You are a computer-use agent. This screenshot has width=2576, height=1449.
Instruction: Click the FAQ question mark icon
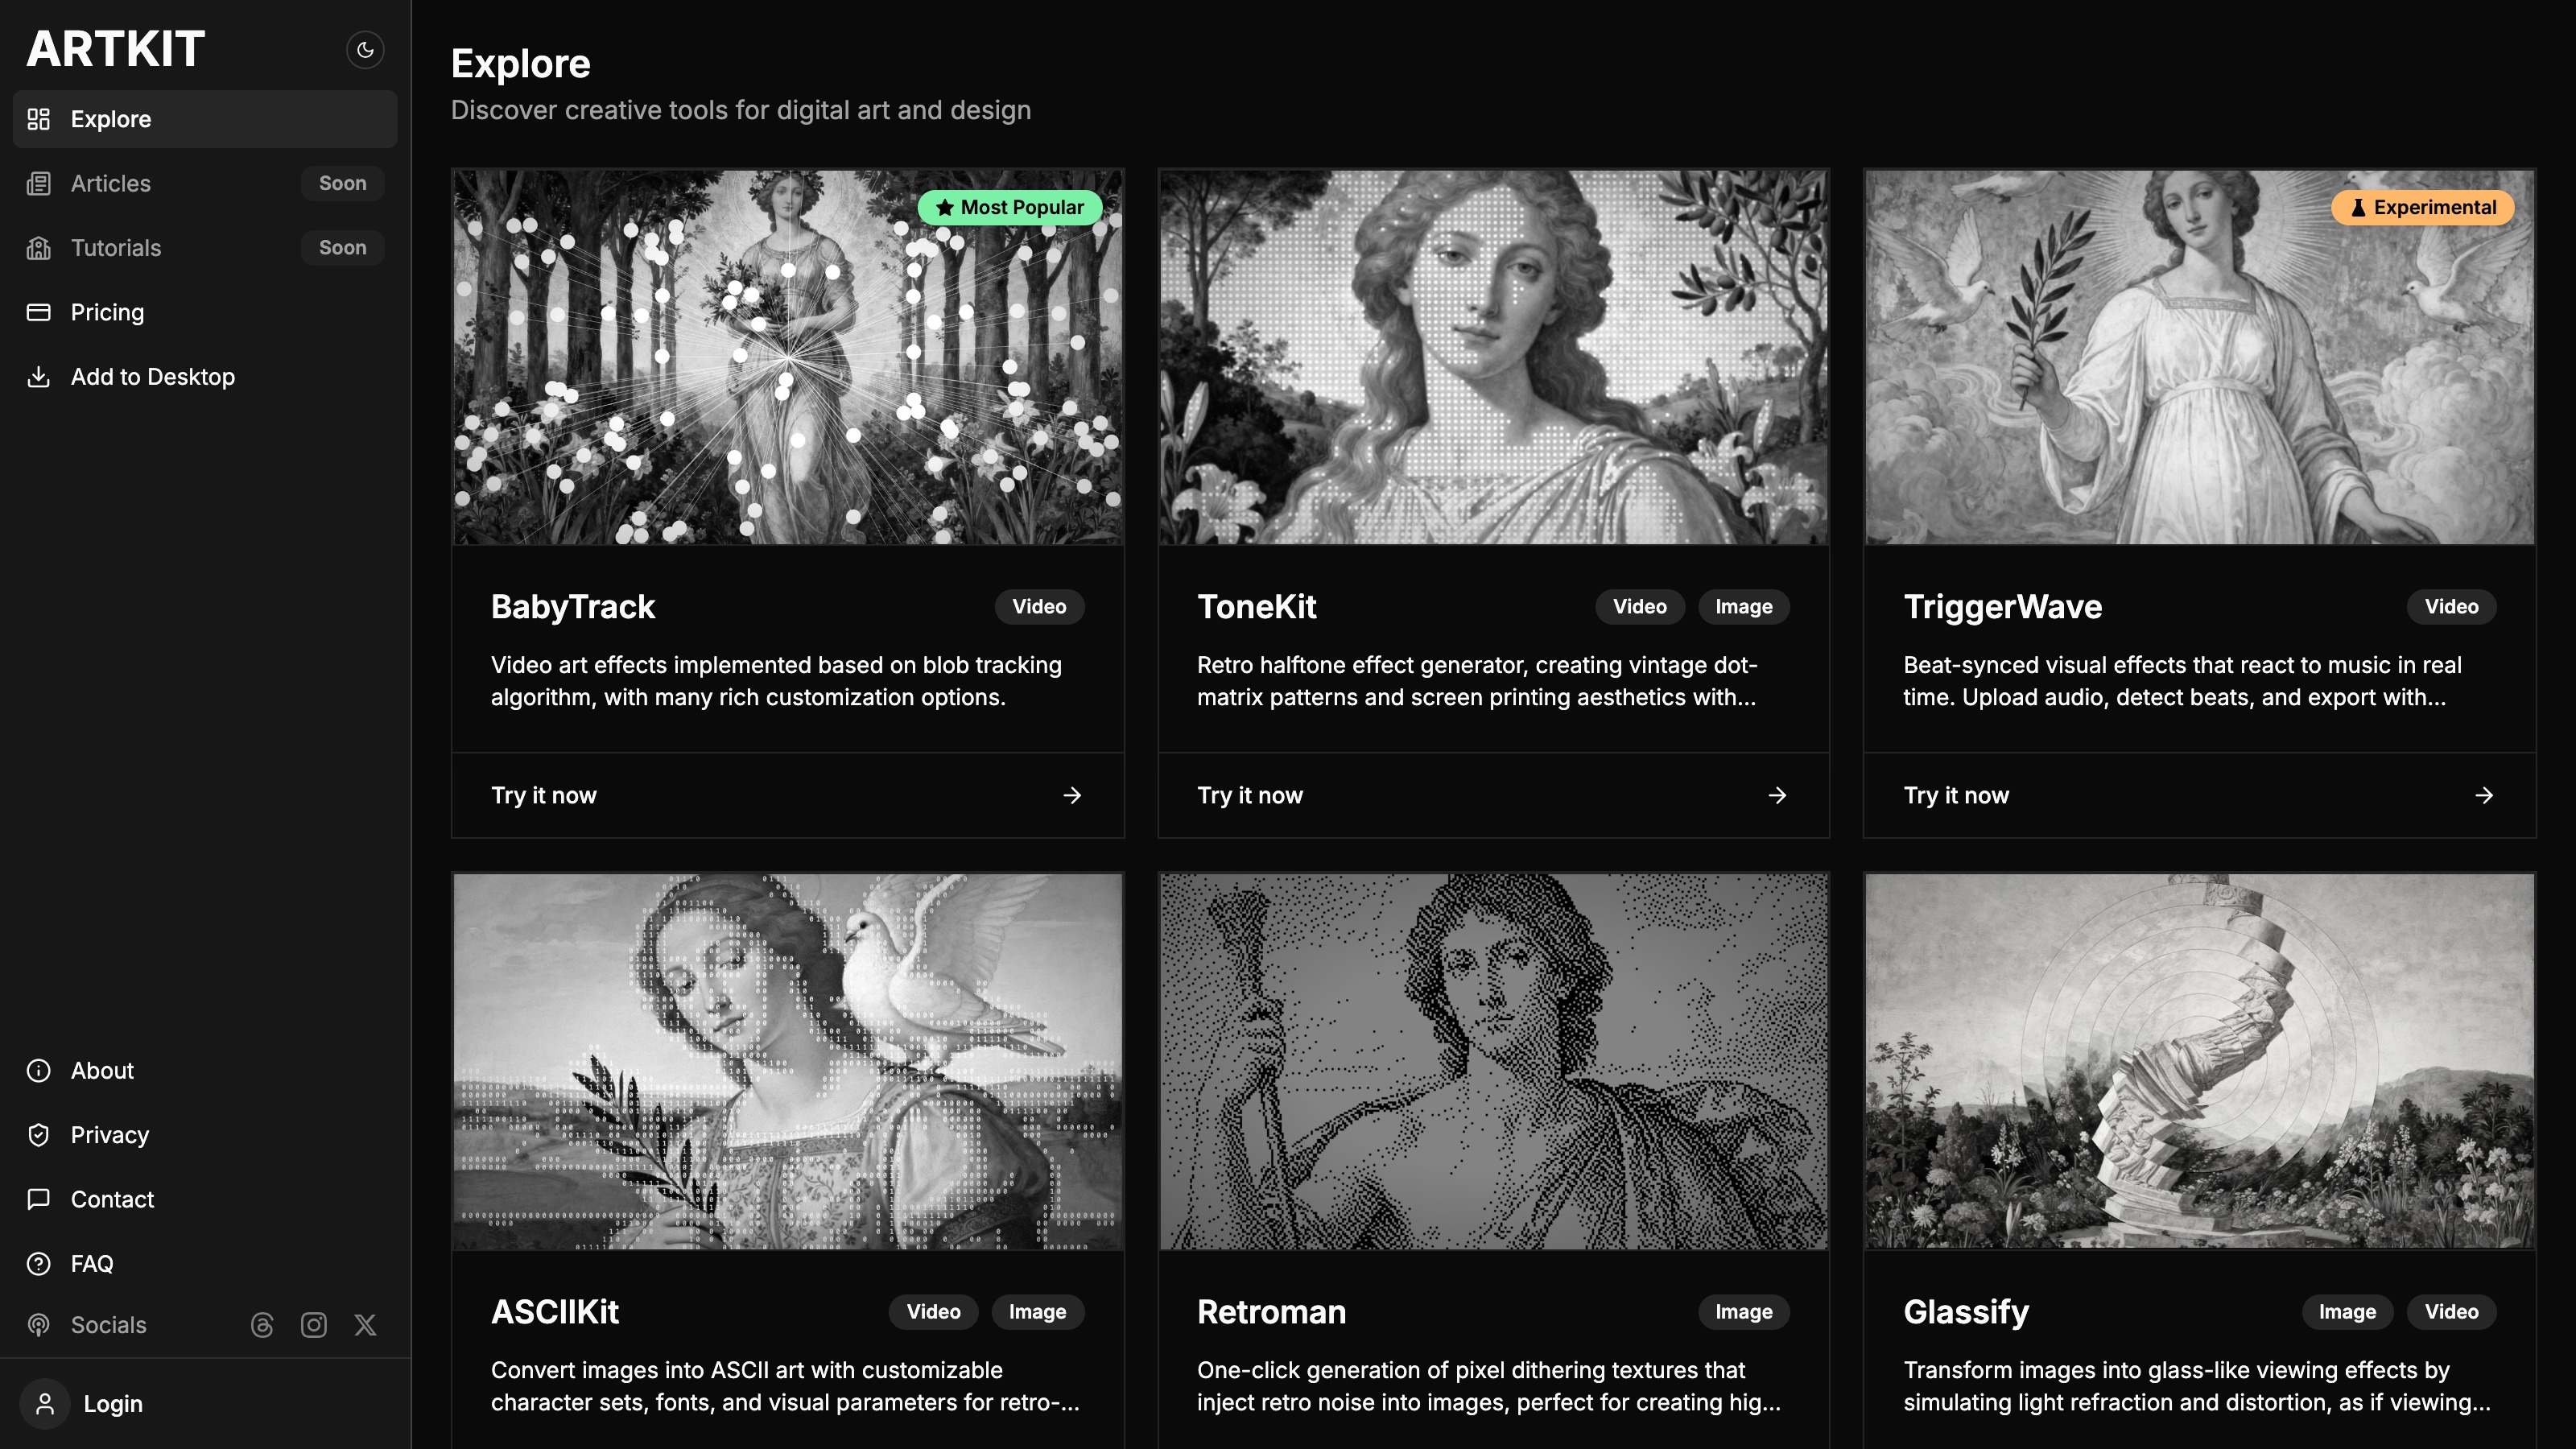tap(38, 1264)
